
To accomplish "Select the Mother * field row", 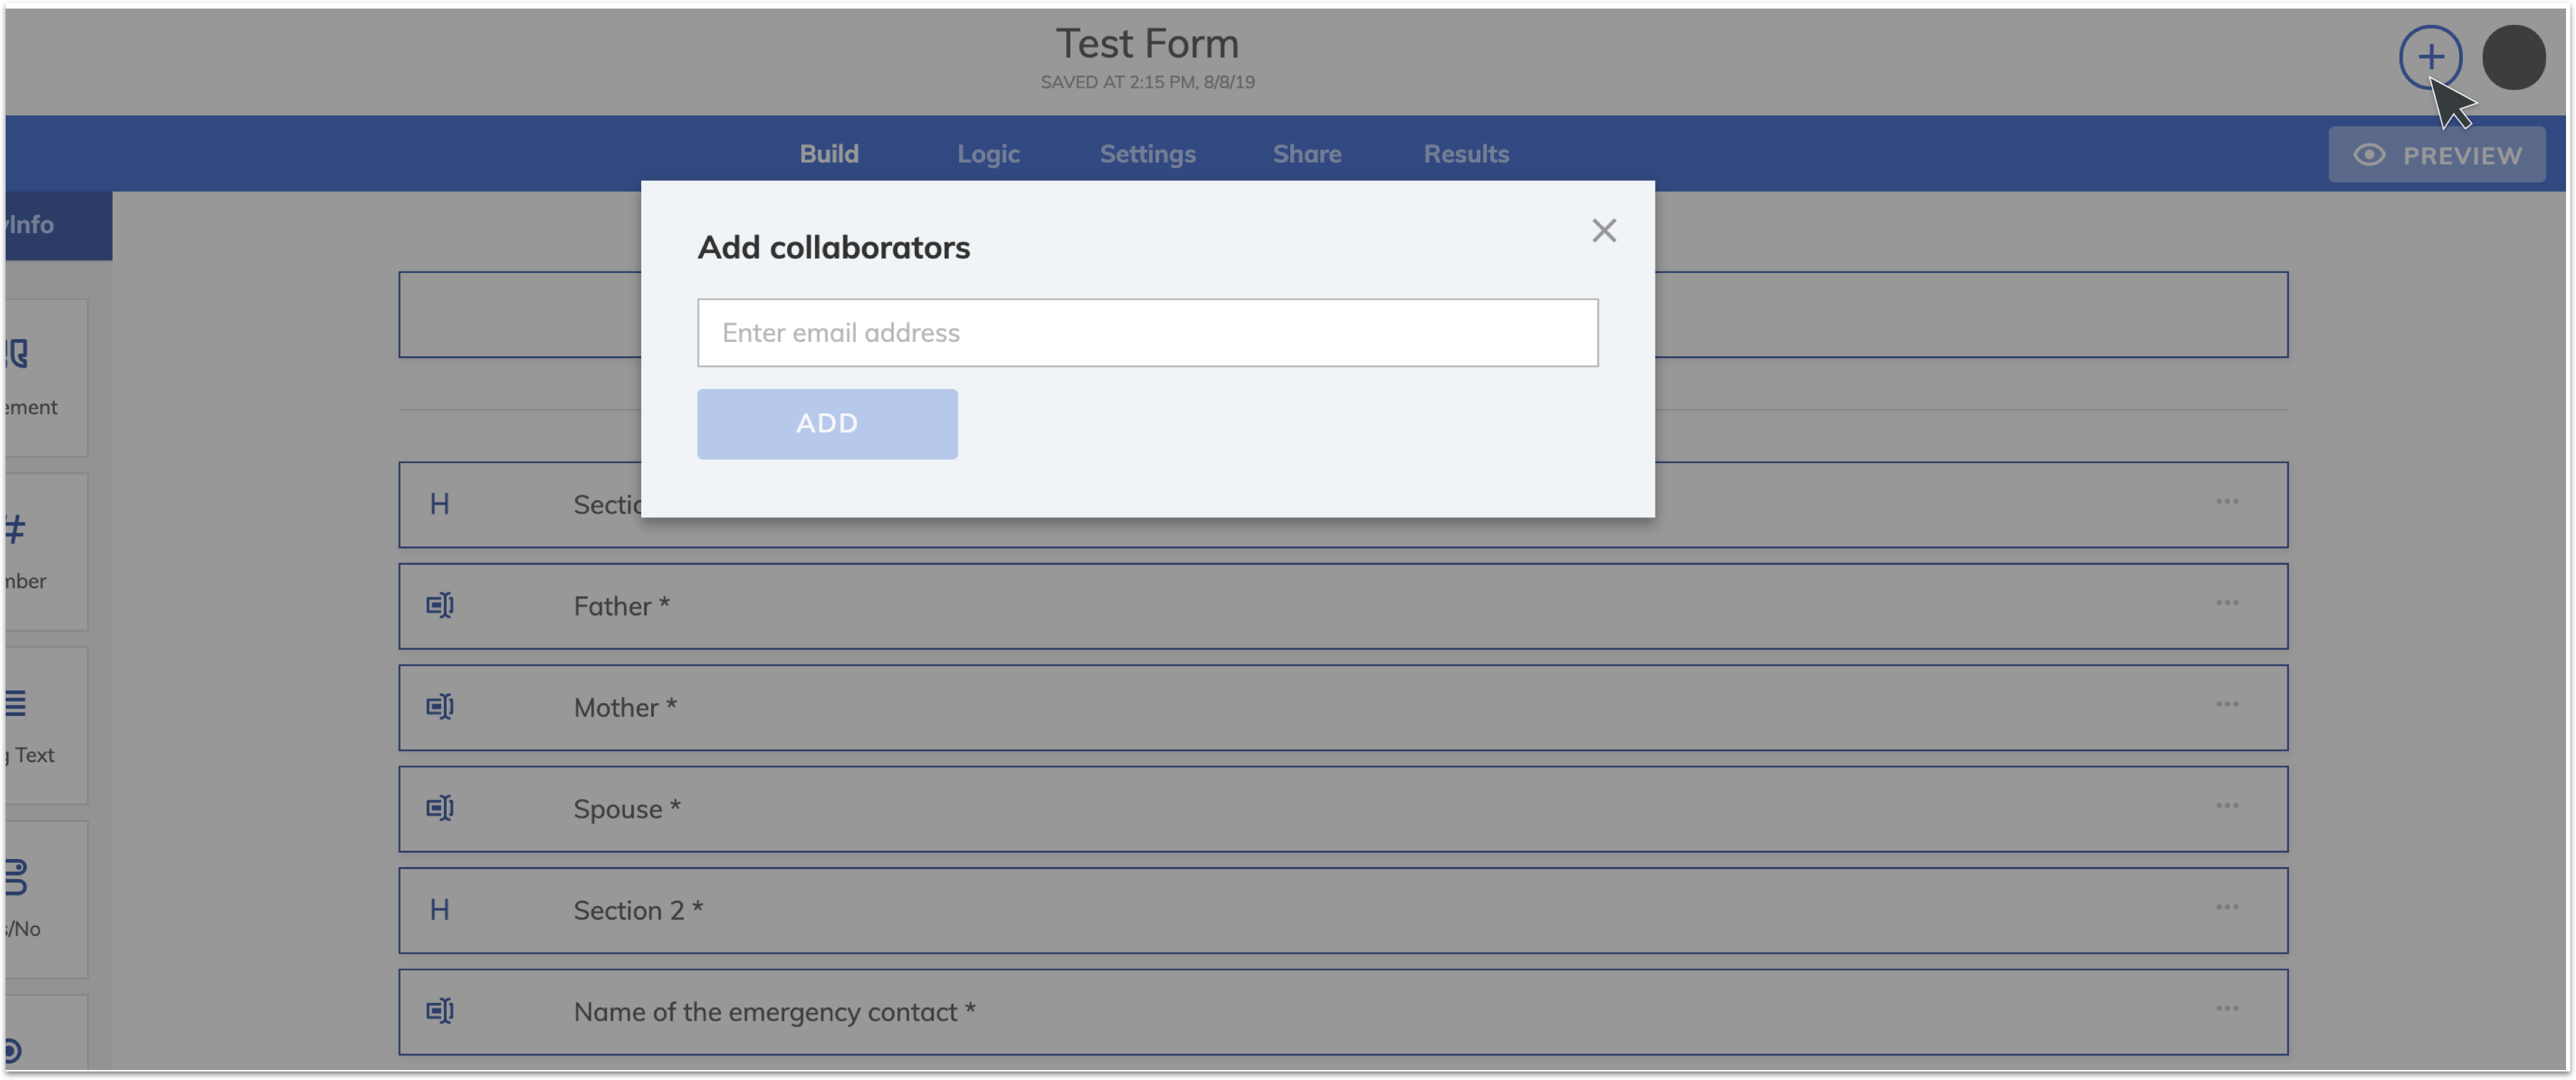I will click(x=1342, y=708).
